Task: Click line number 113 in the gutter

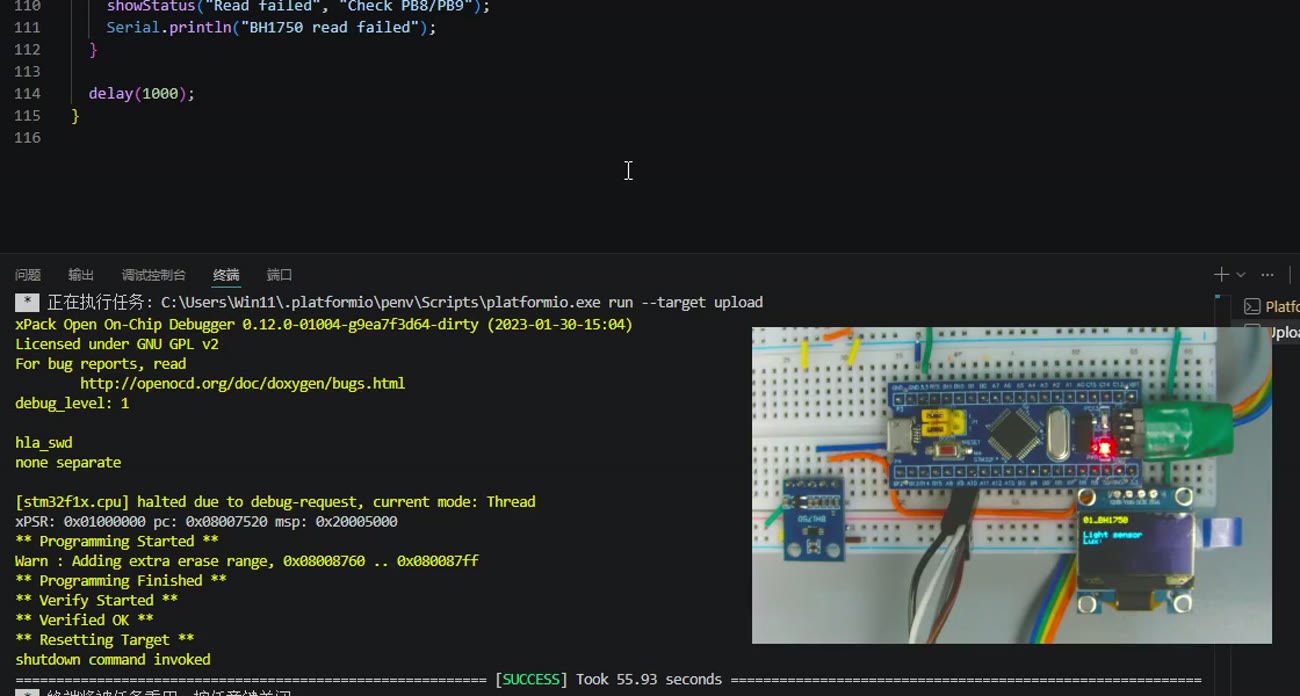Action: (x=27, y=71)
